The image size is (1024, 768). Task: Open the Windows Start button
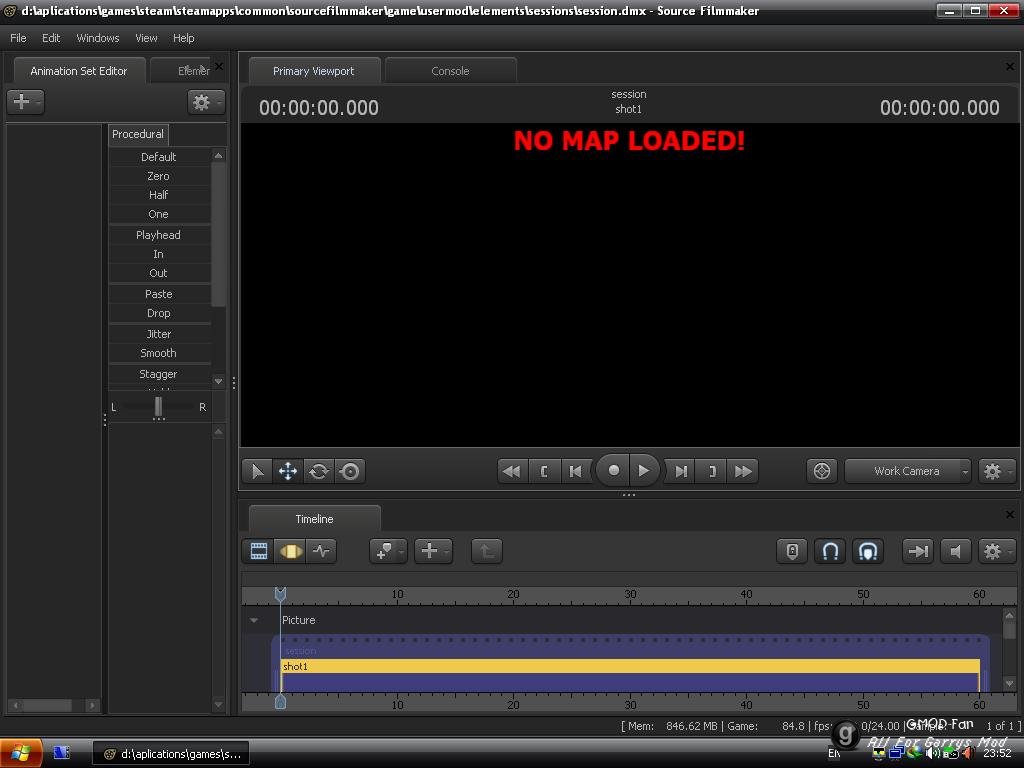pyautogui.click(x=21, y=754)
